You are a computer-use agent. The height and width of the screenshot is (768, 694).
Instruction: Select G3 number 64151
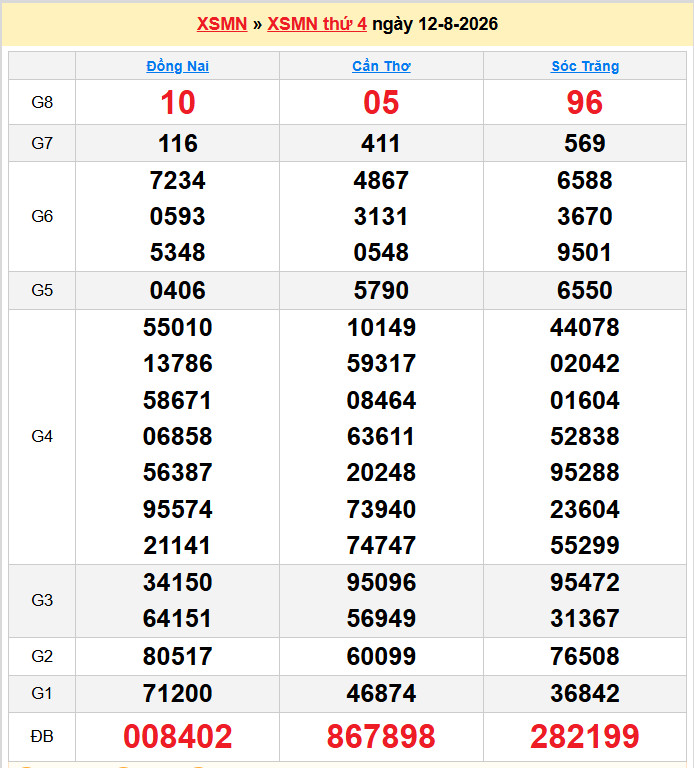[177, 618]
